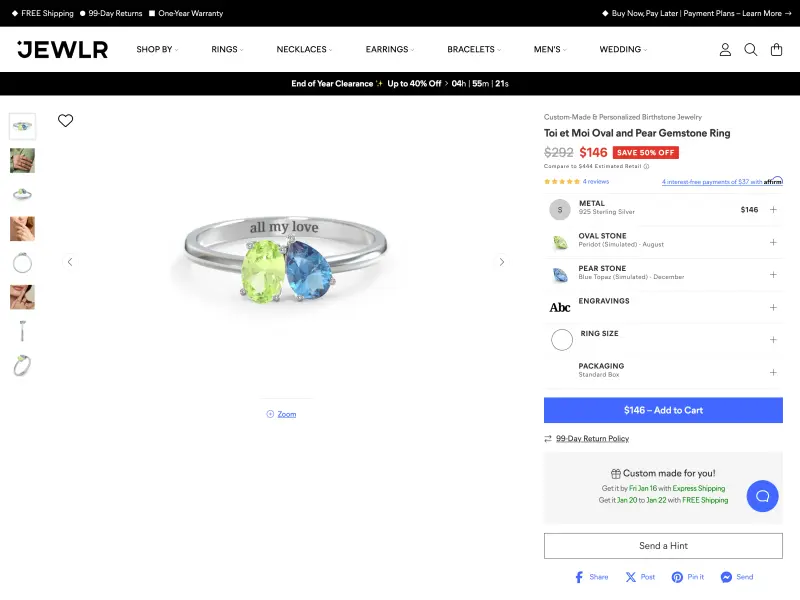Viewport: 800px width, 600px height.
Task: Click the Send a Hint button
Action: 663,546
